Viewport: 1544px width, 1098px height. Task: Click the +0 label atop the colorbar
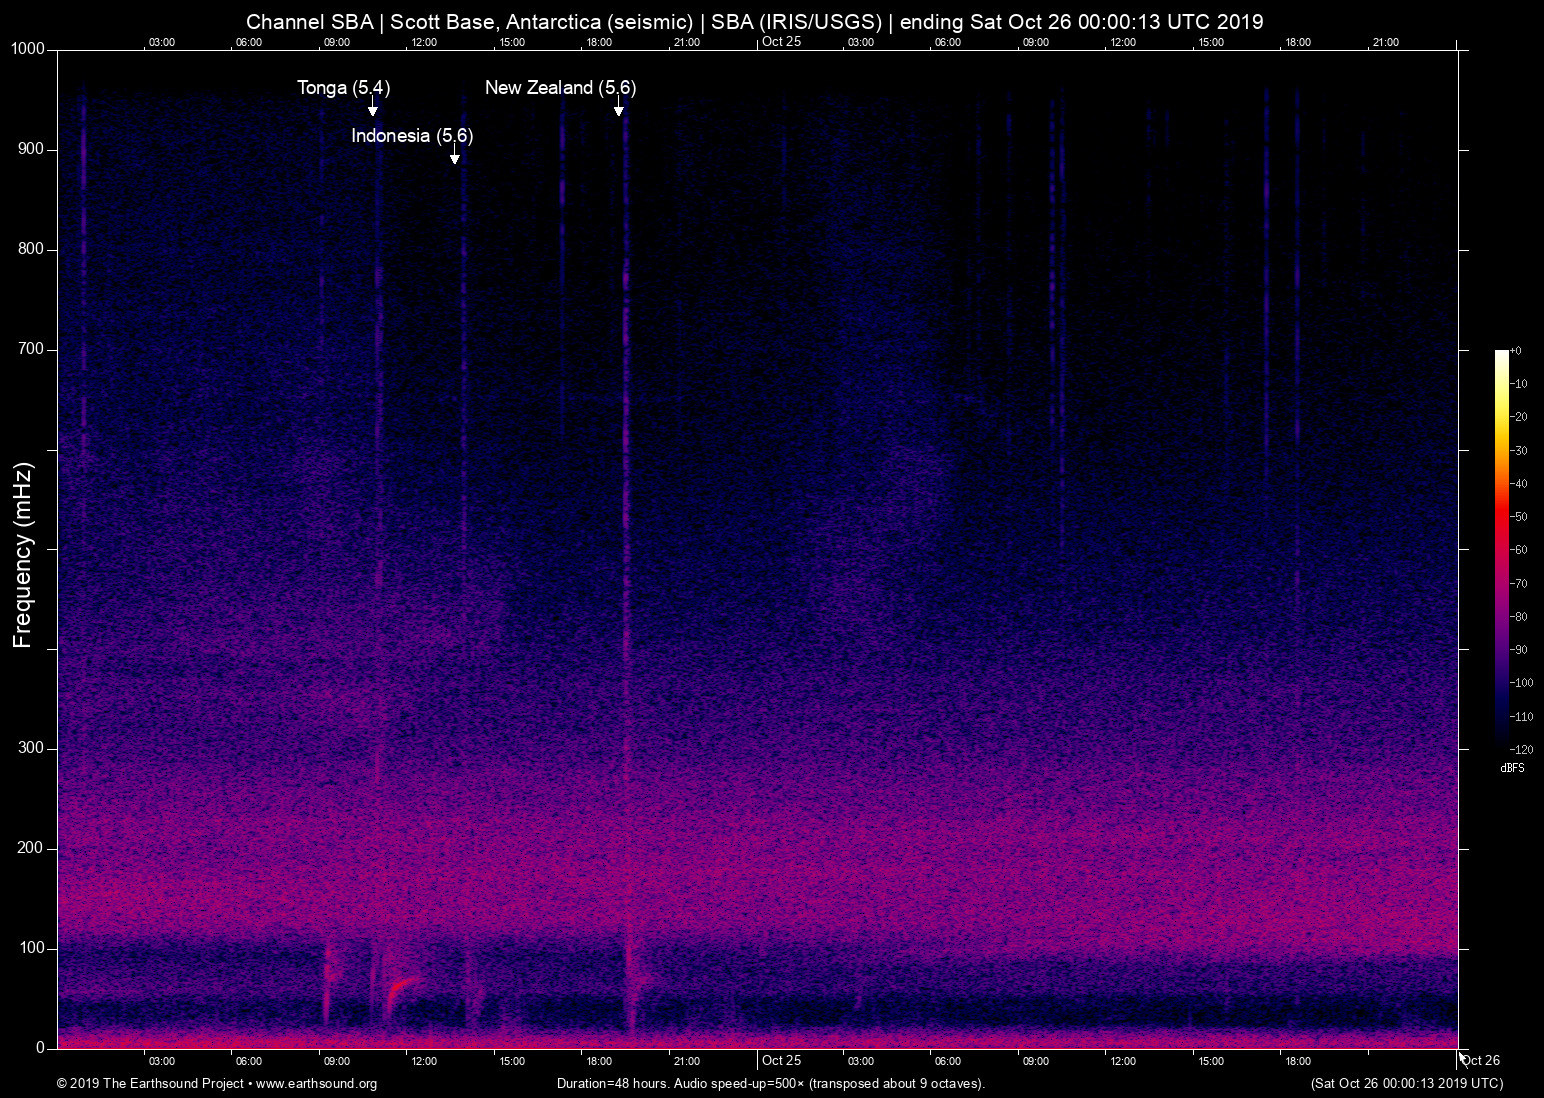tap(1518, 350)
